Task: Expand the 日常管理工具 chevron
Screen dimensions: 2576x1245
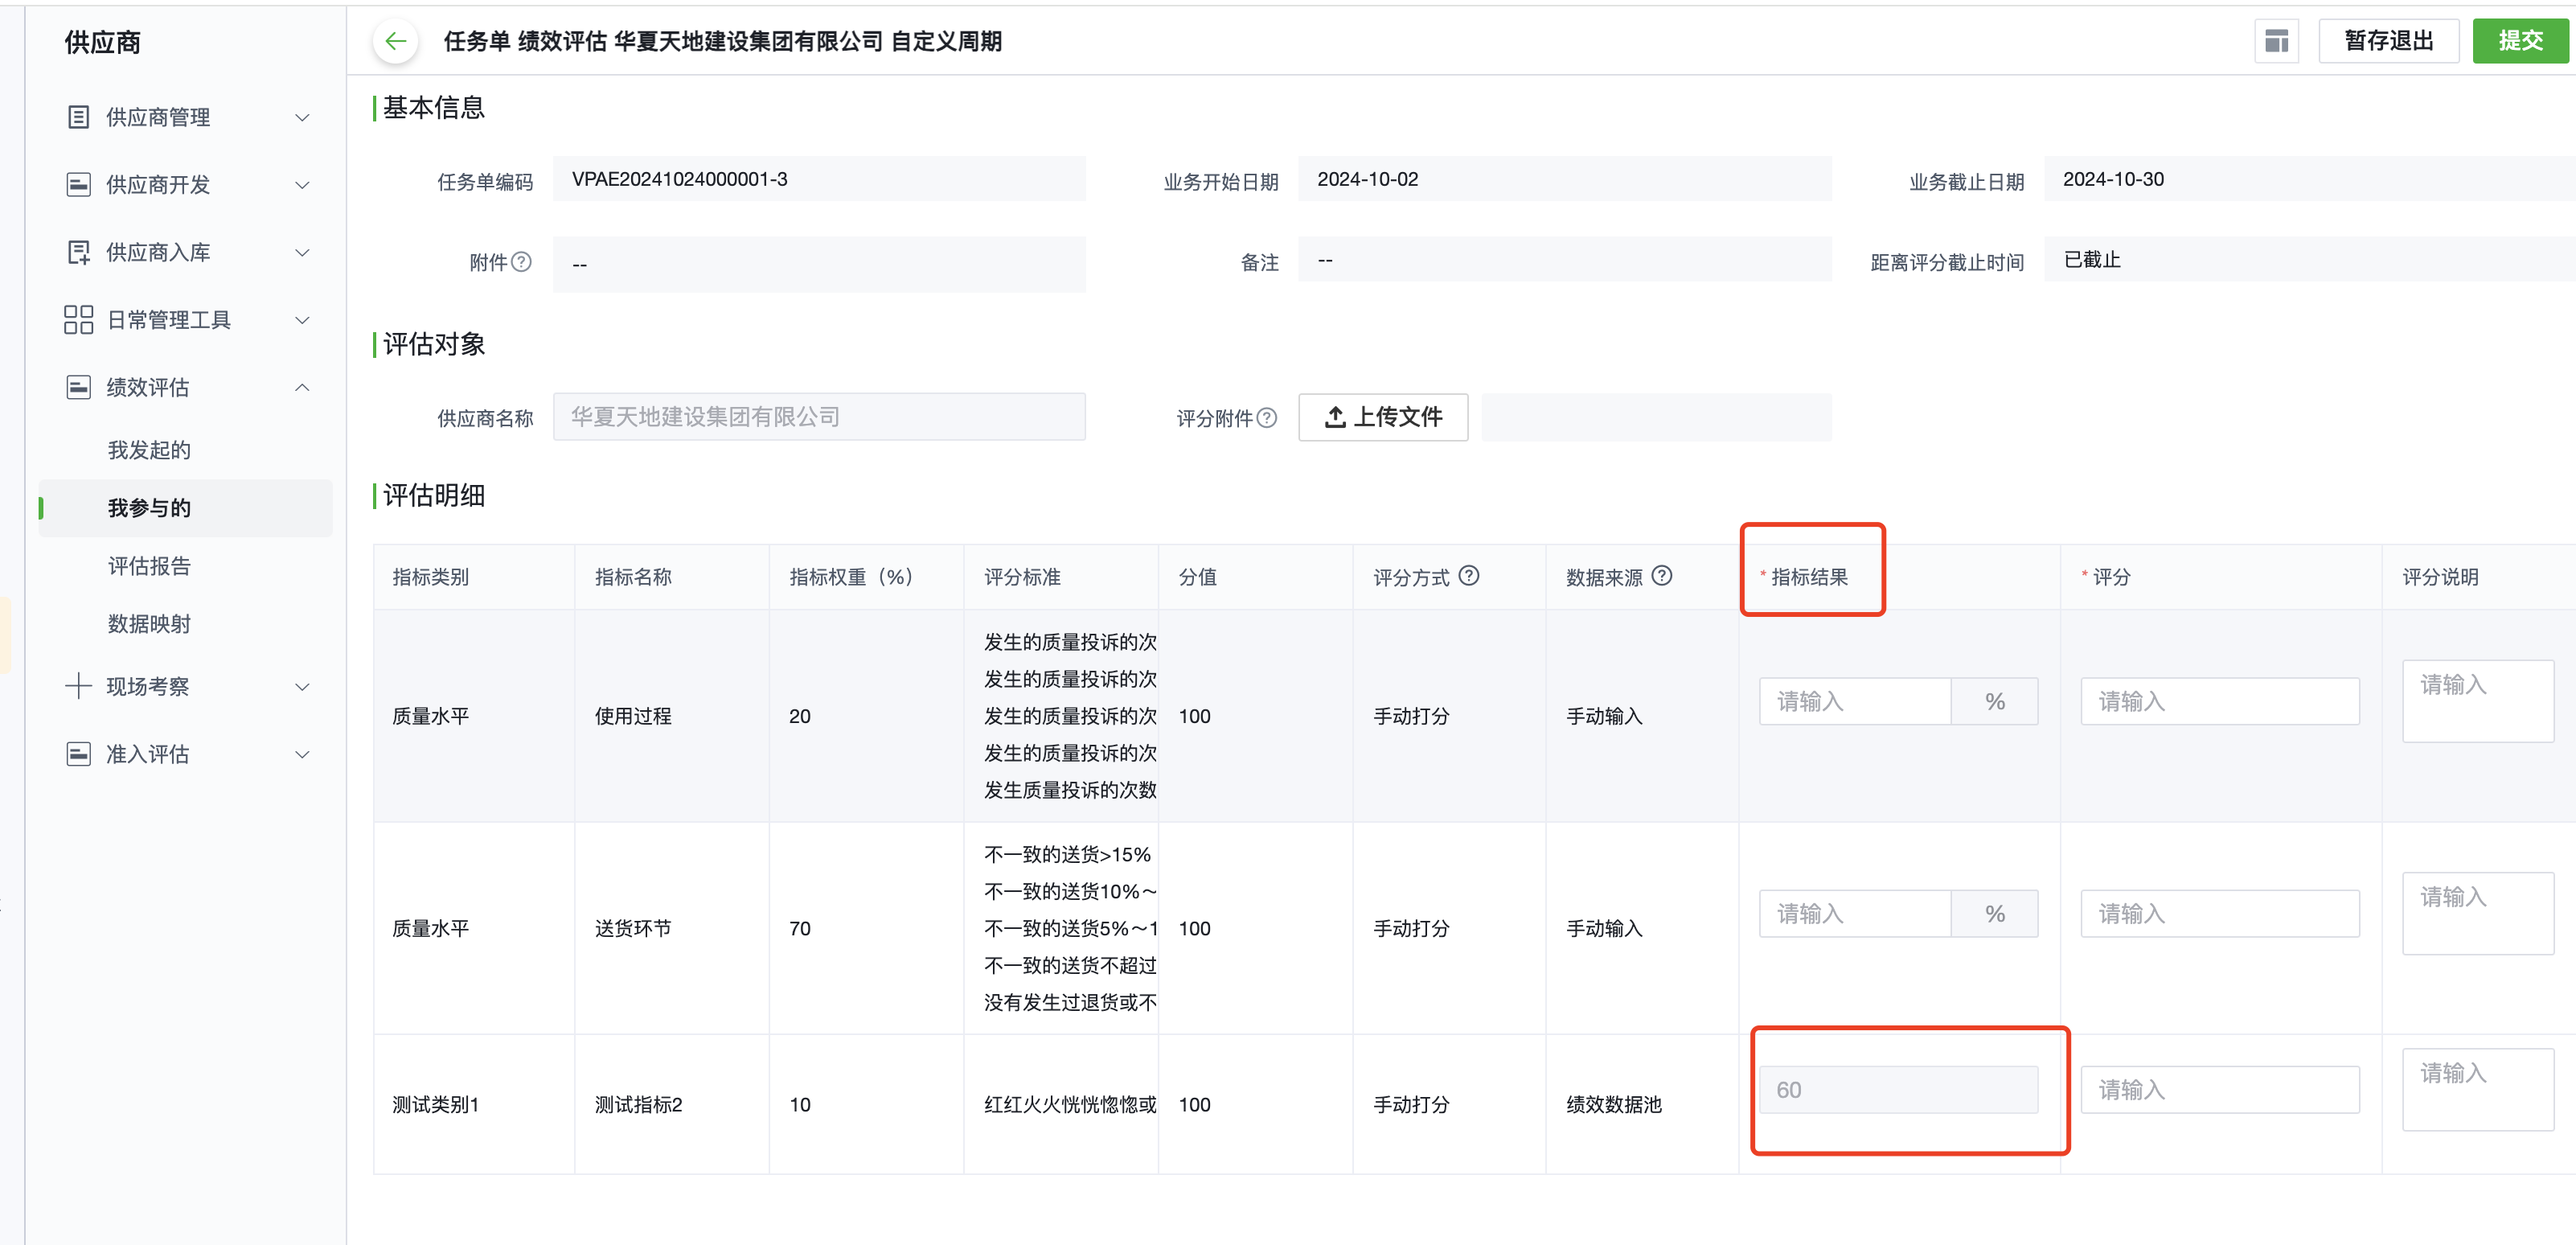Action: (302, 320)
